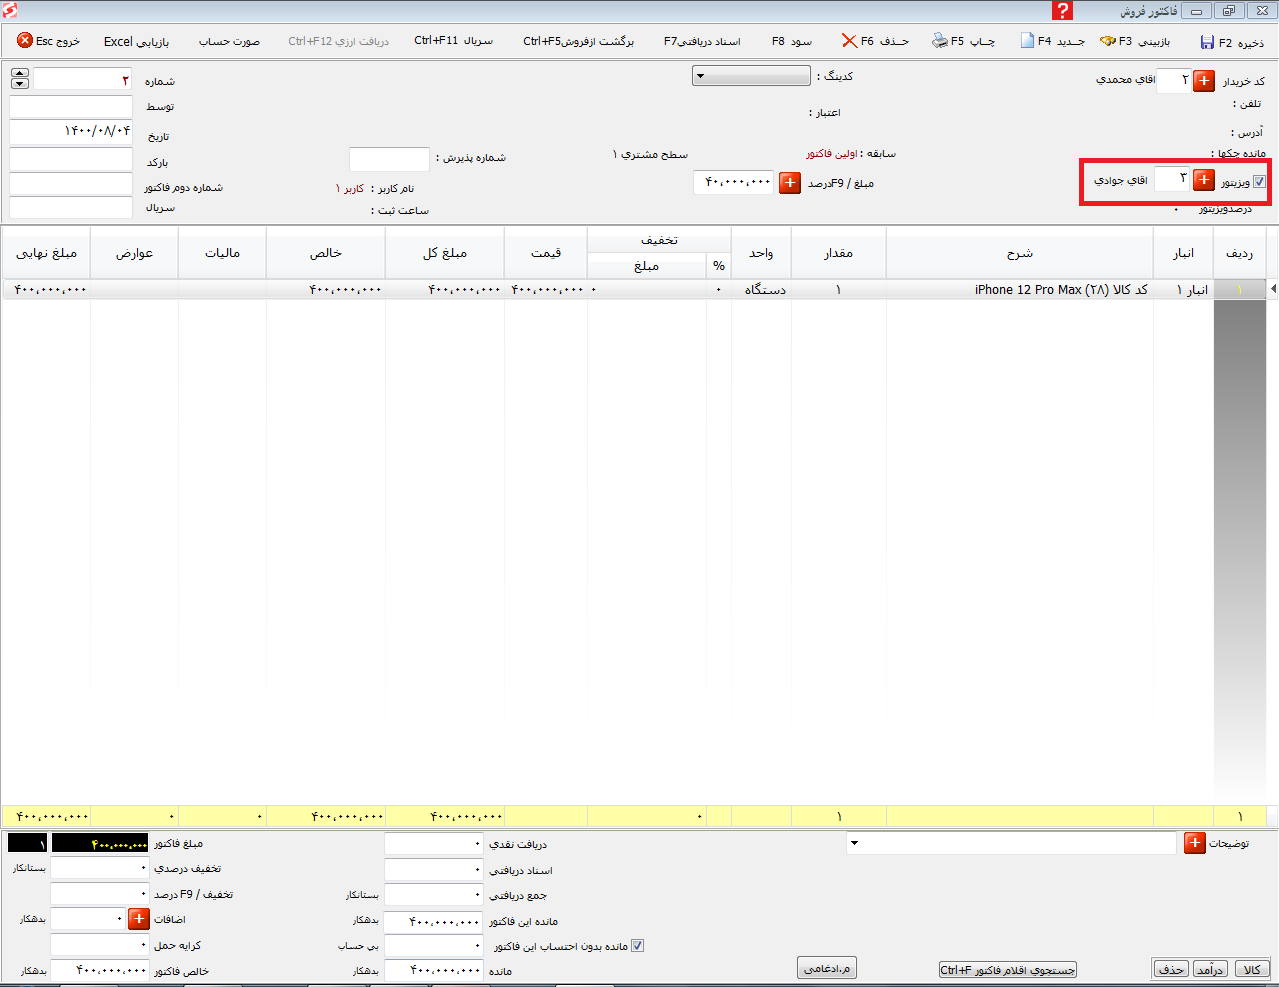Click the search invoice items Ctrl+F button
The height and width of the screenshot is (987, 1279).
click(x=1007, y=970)
